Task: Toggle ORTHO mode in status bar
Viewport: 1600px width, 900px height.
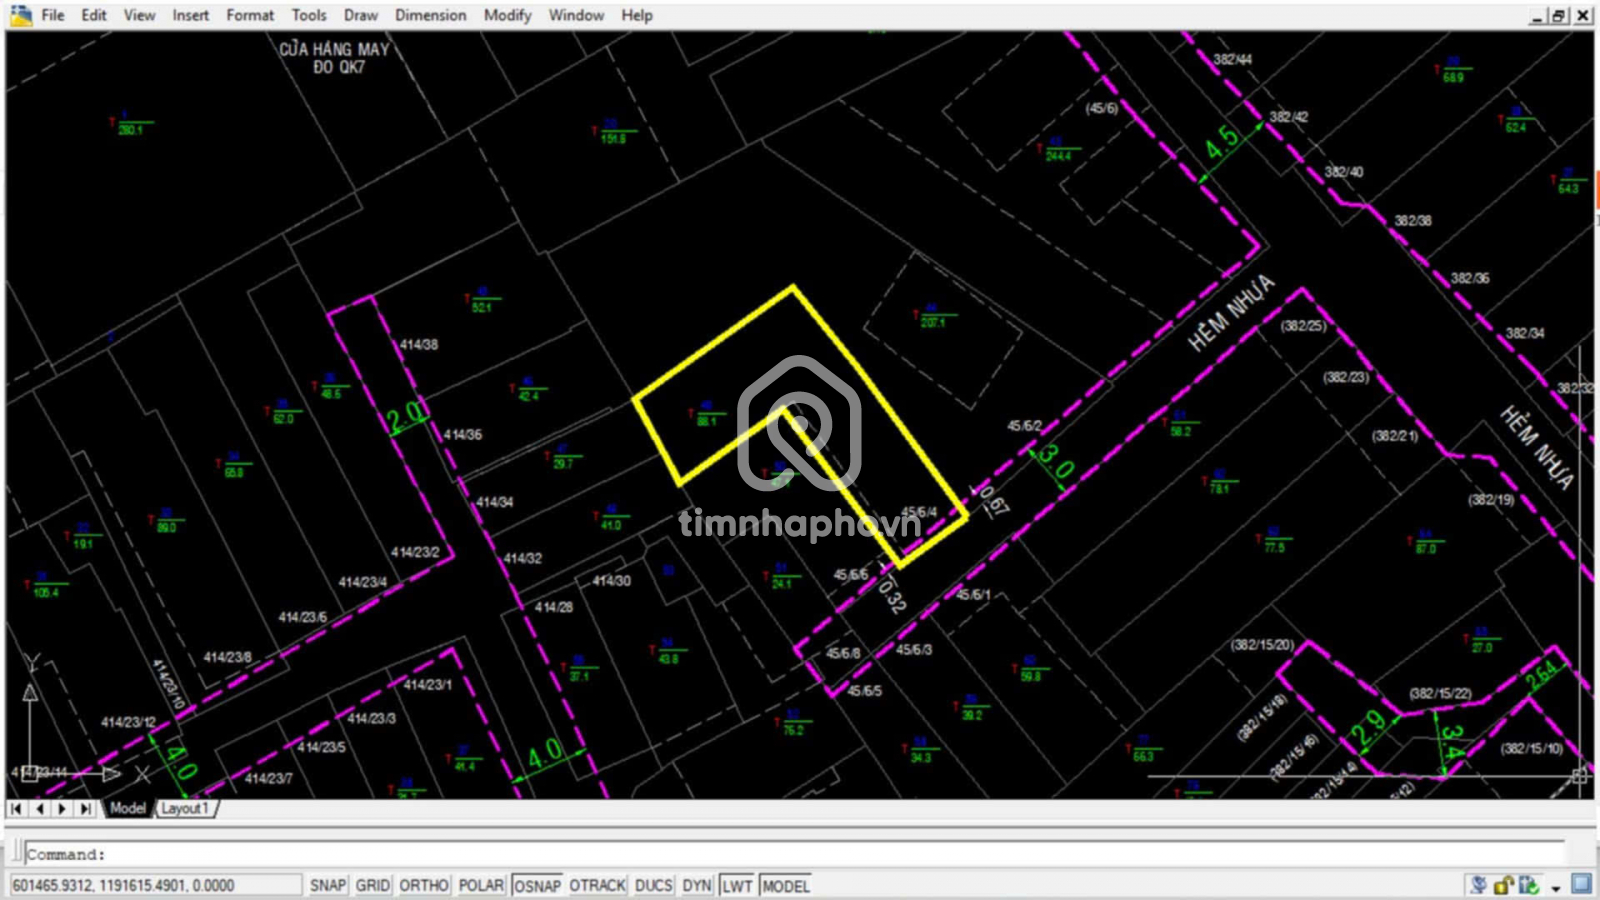Action: [424, 886]
